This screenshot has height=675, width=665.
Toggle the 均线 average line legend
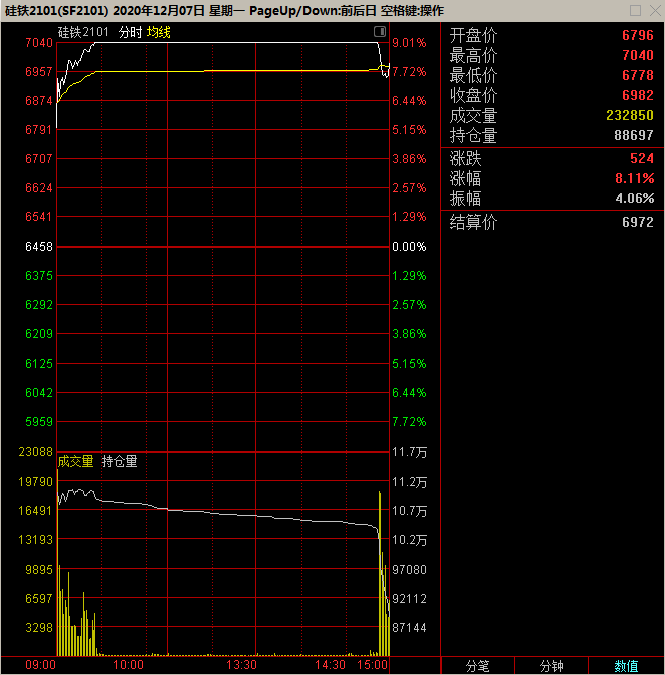[x=159, y=33]
